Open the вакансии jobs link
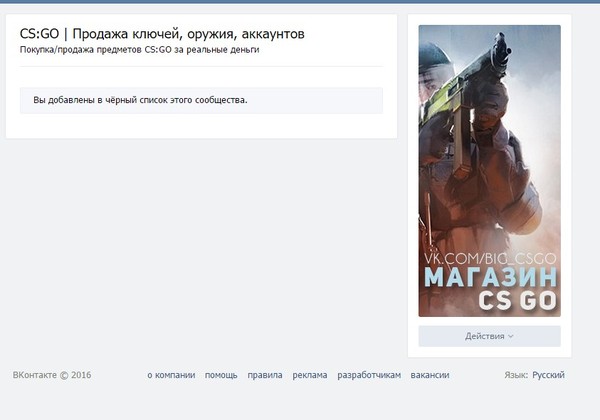 (430, 375)
